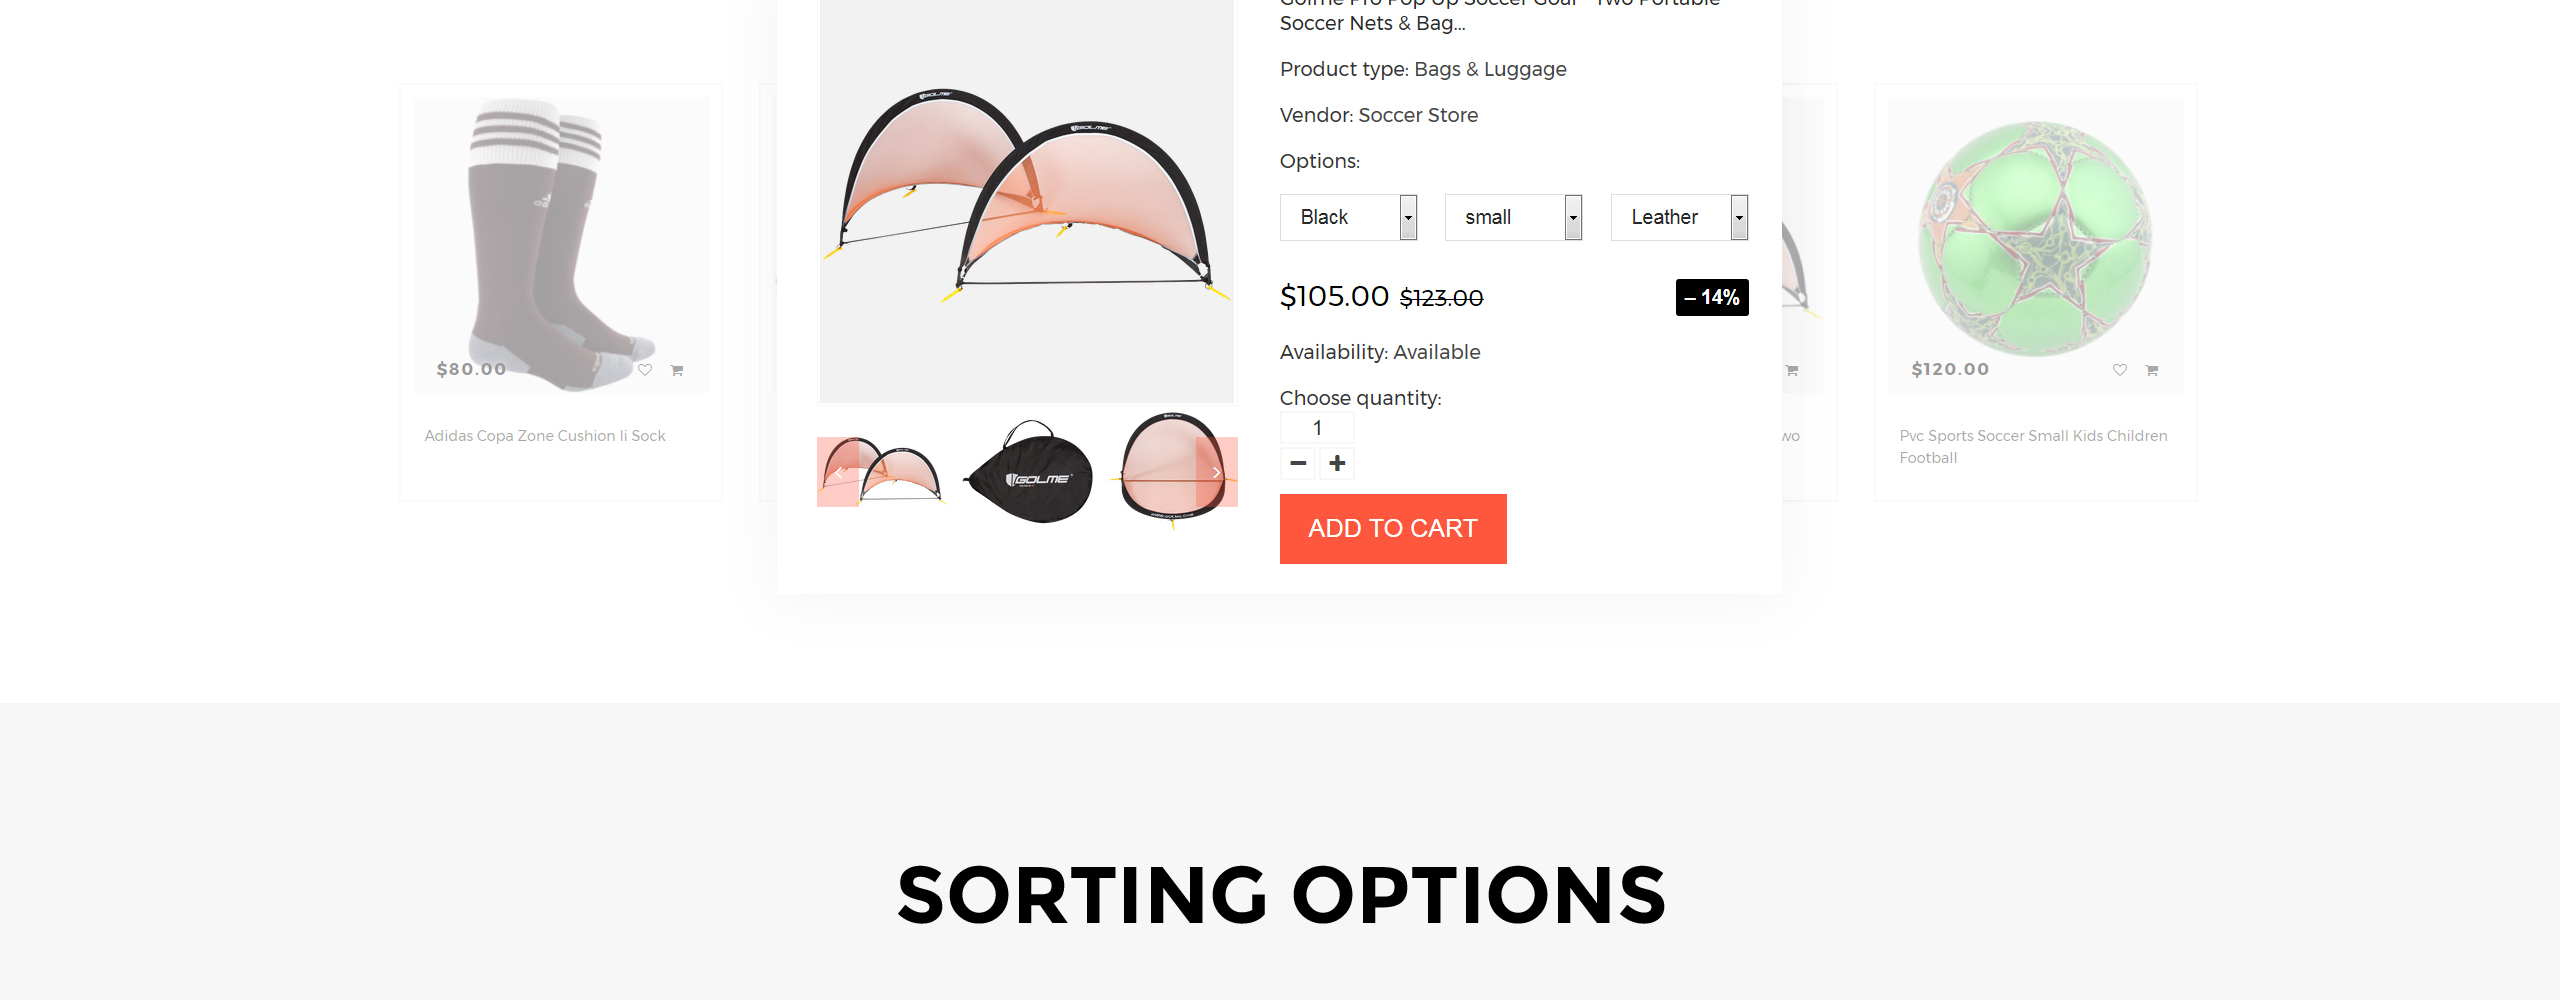Add Adidas Copa socks to cart via cart icon
The height and width of the screenshot is (1000, 2560).
click(677, 370)
